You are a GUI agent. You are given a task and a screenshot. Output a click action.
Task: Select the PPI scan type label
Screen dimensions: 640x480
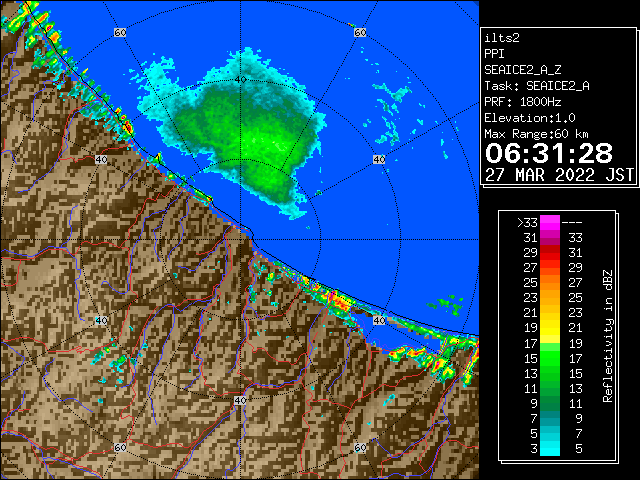coord(494,54)
